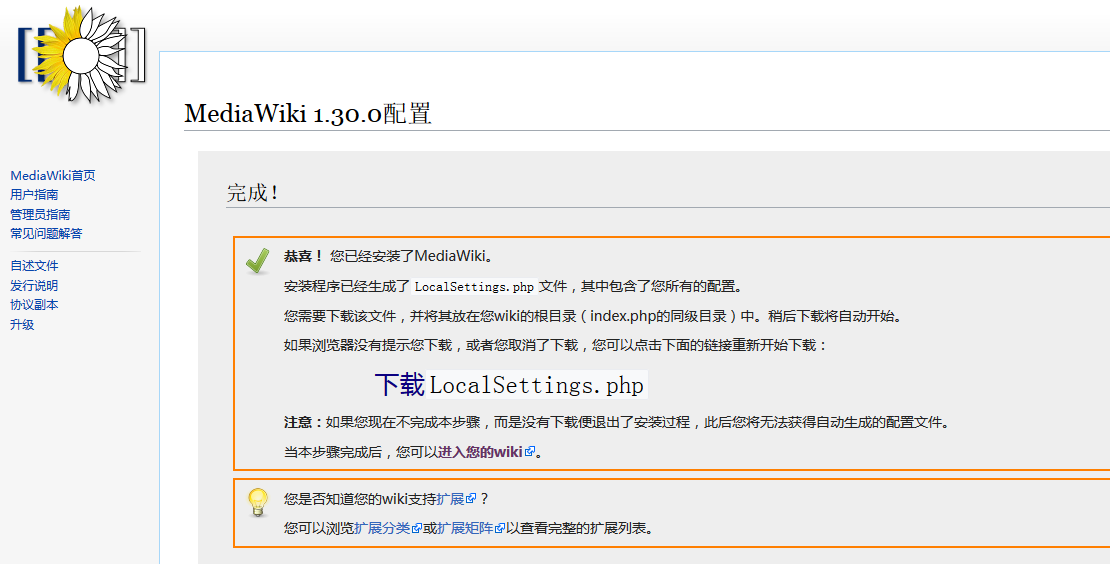Open 管理员指南 sidebar link

click(40, 214)
